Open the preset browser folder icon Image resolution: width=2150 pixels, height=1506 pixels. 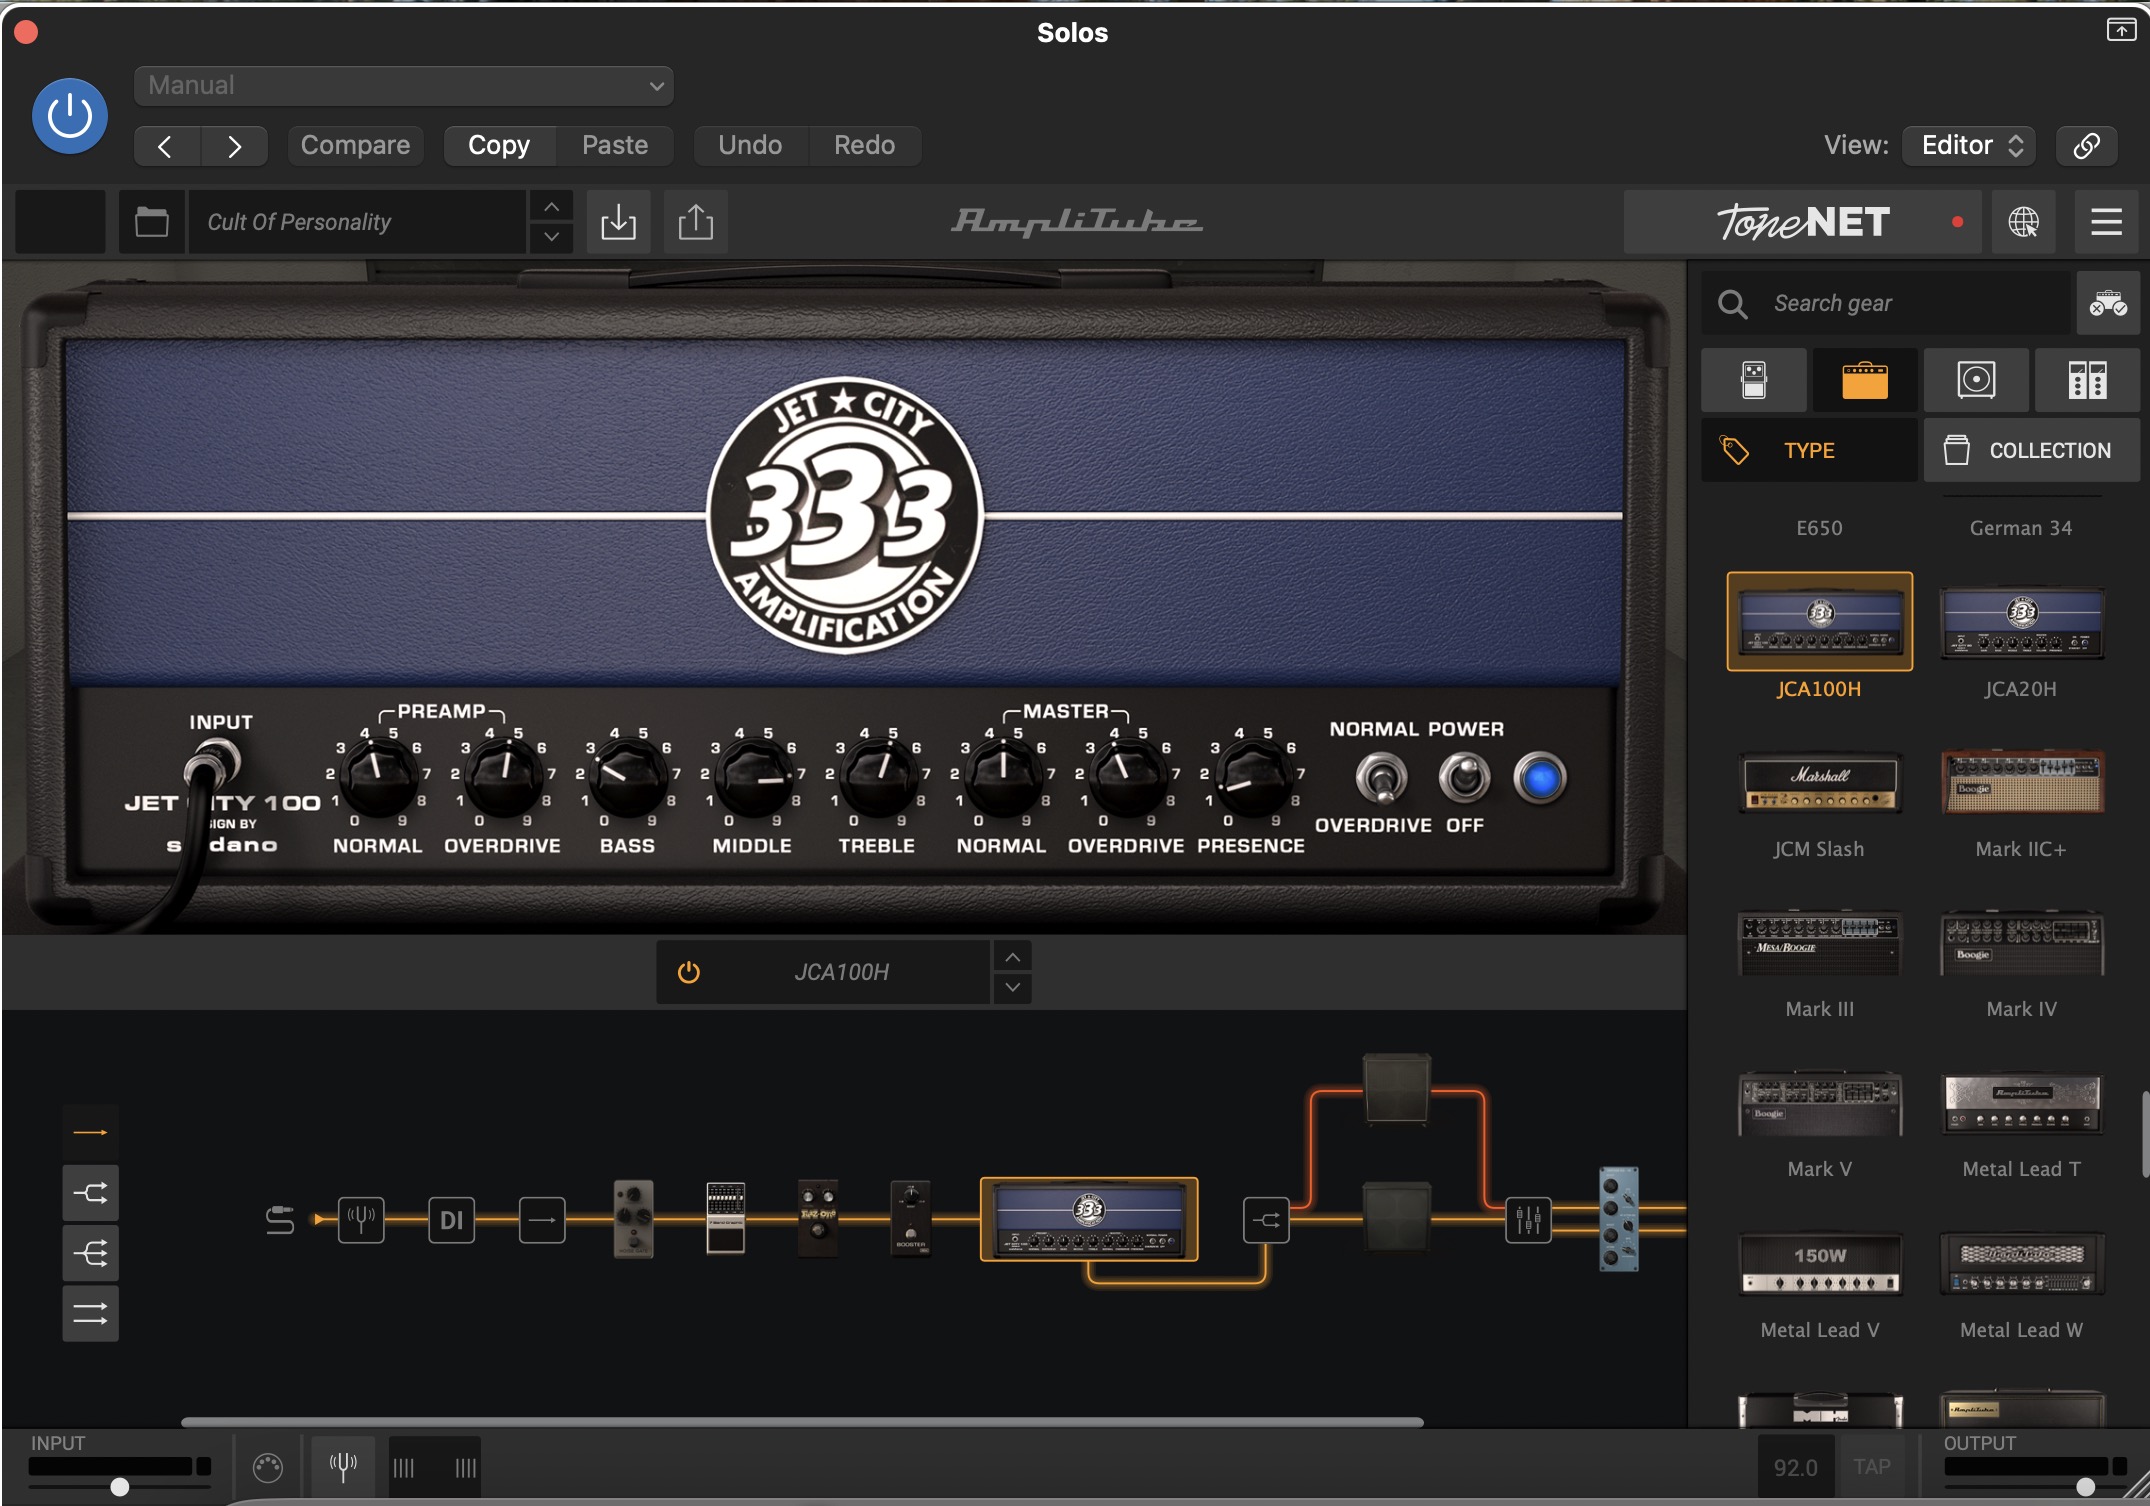click(x=152, y=222)
